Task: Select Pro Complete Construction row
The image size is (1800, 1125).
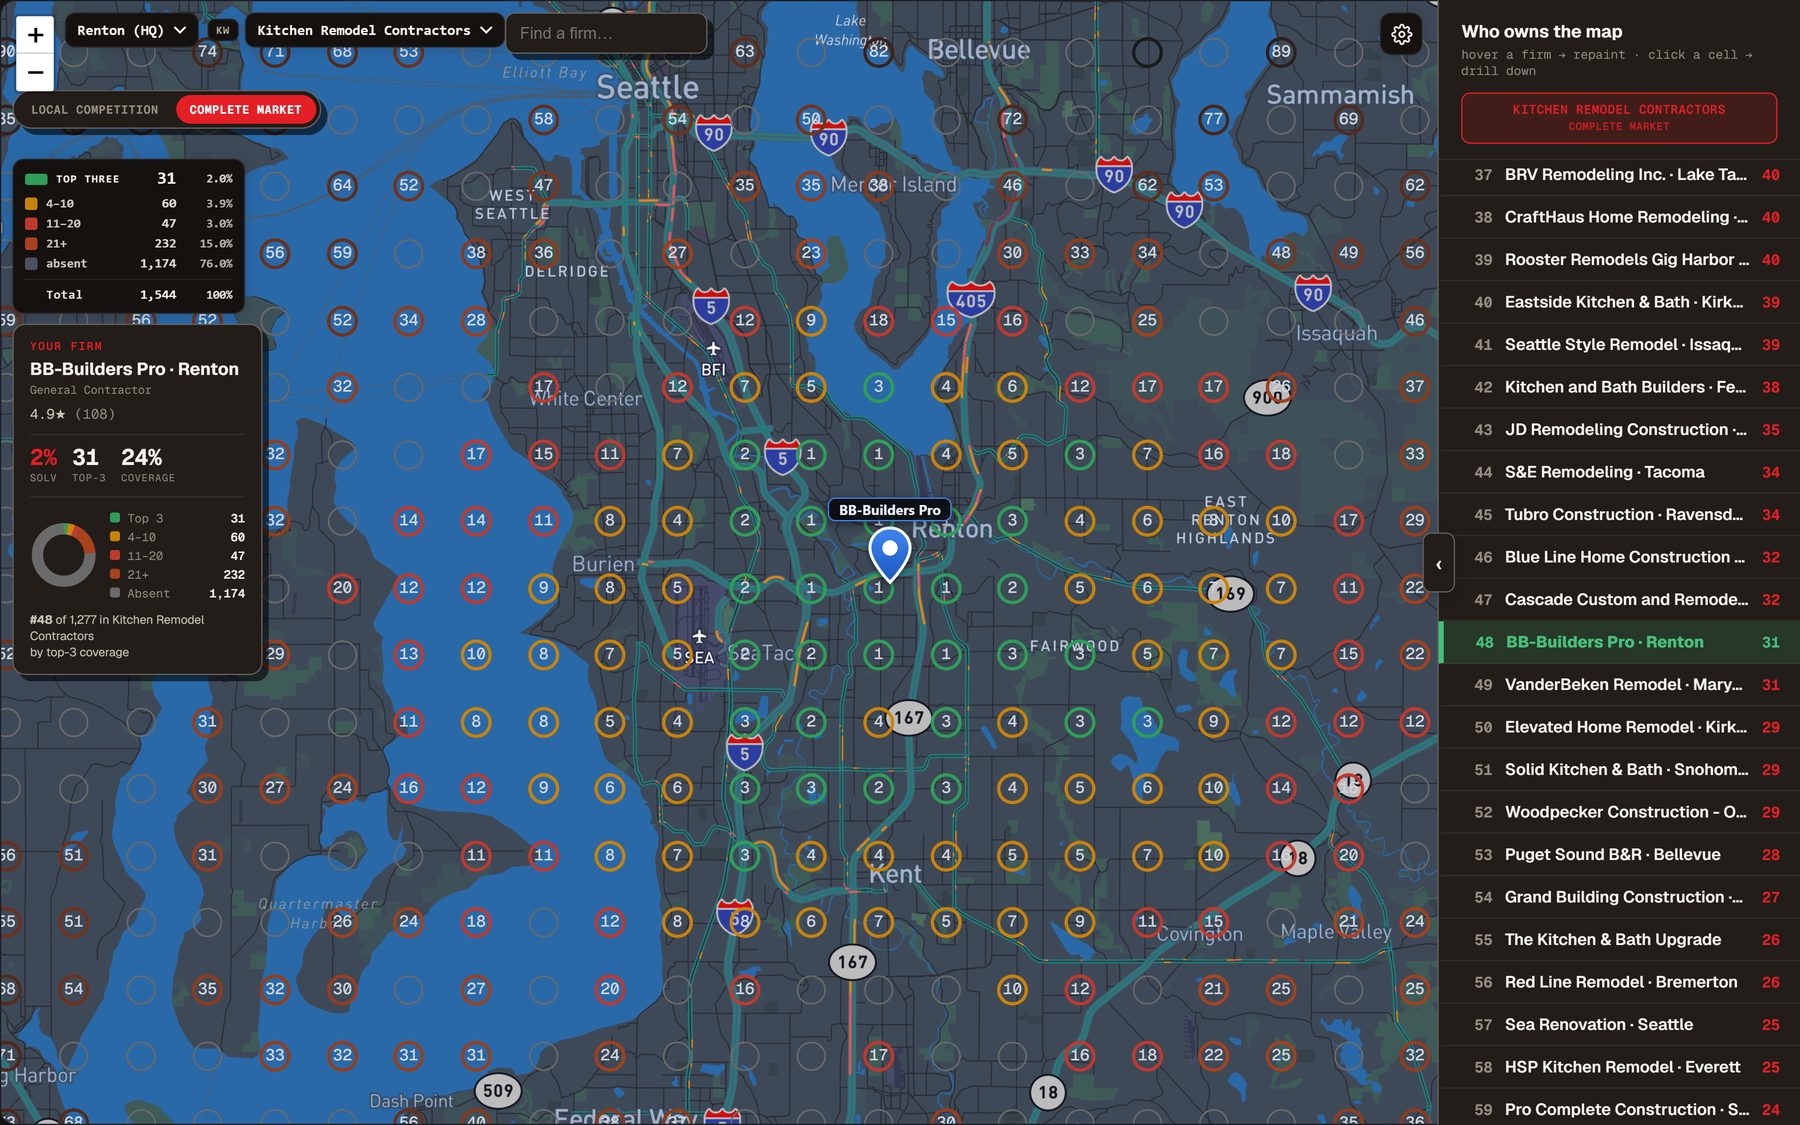Action: pyautogui.click(x=1620, y=1110)
